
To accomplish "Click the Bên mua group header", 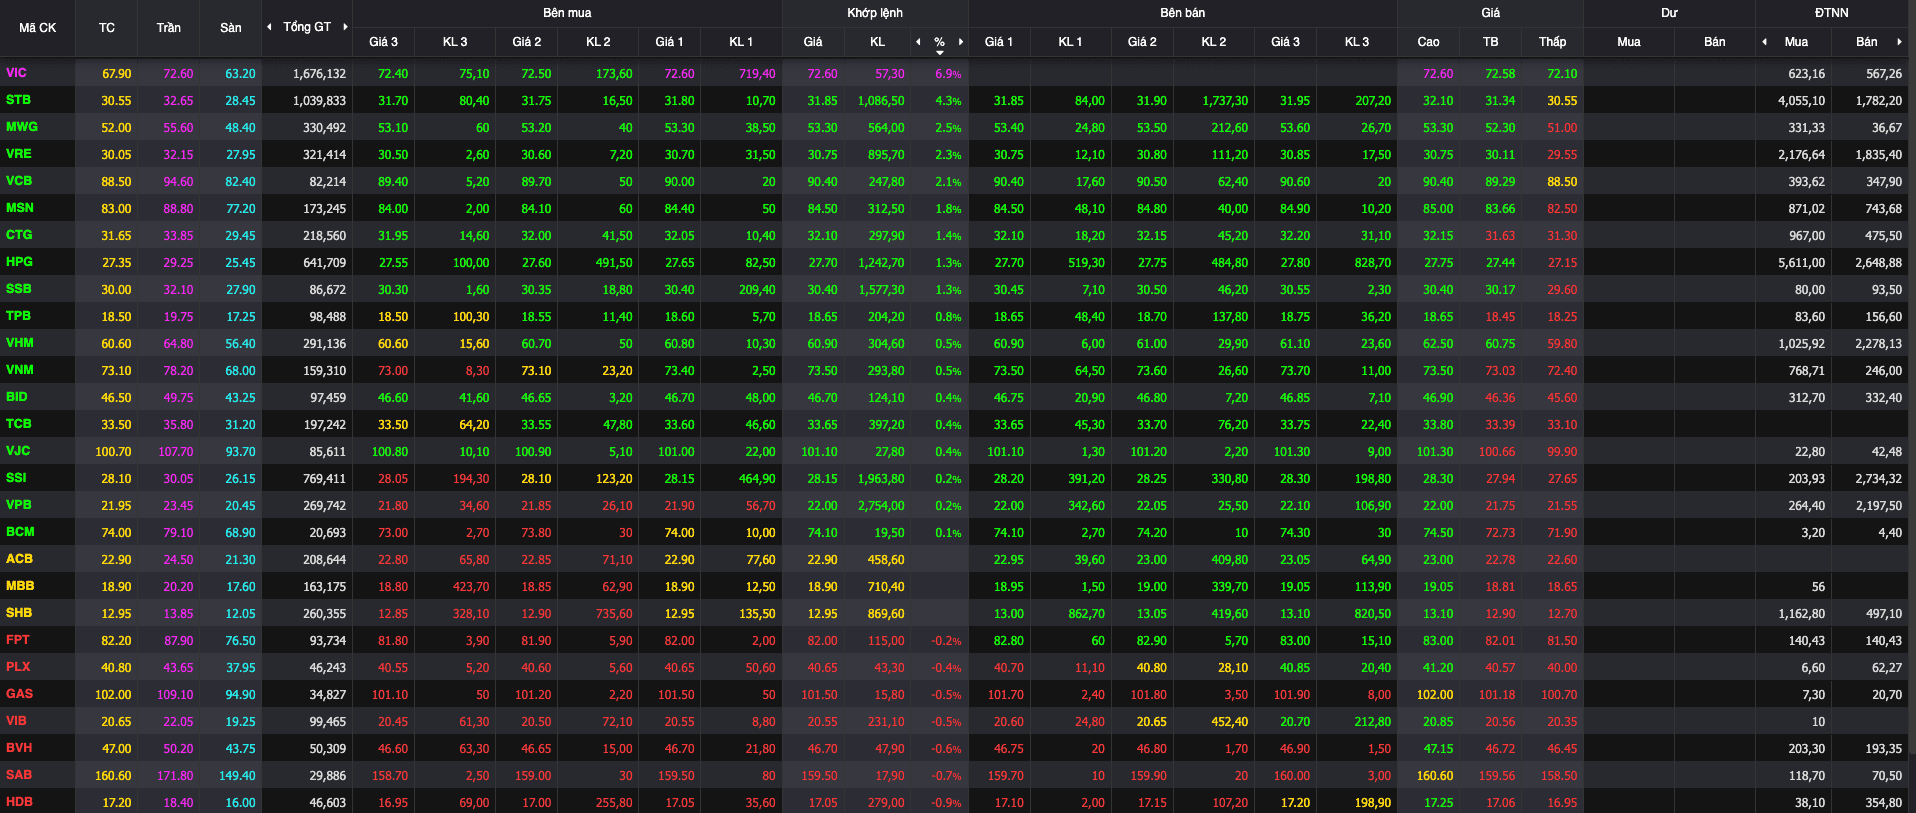I will click(567, 13).
